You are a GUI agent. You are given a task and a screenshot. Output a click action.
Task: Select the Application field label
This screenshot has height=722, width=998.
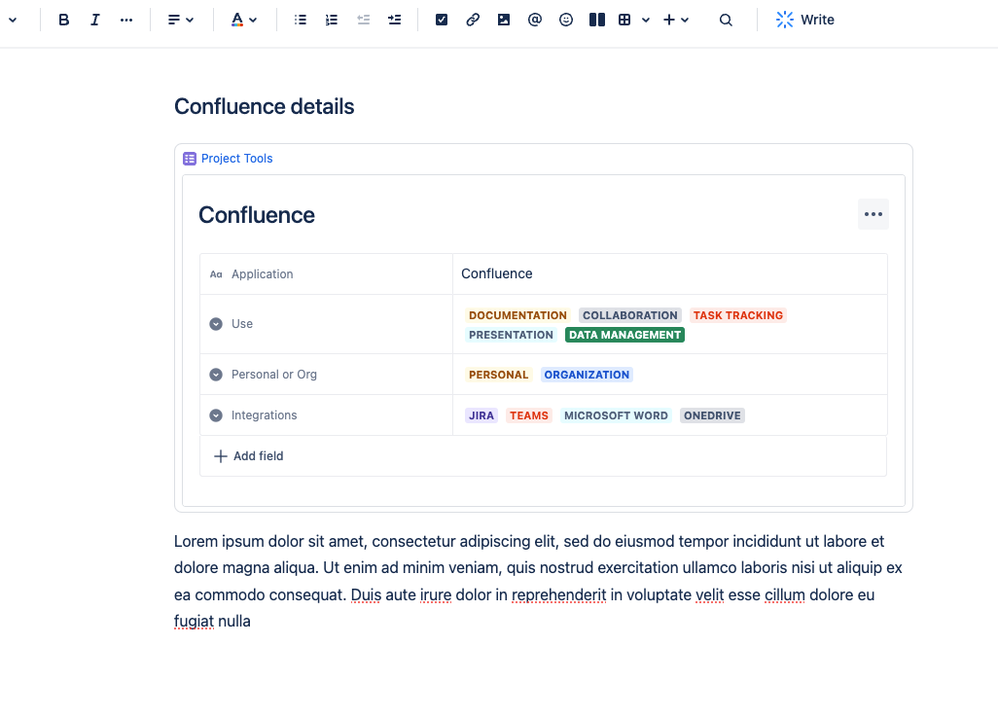point(262,274)
